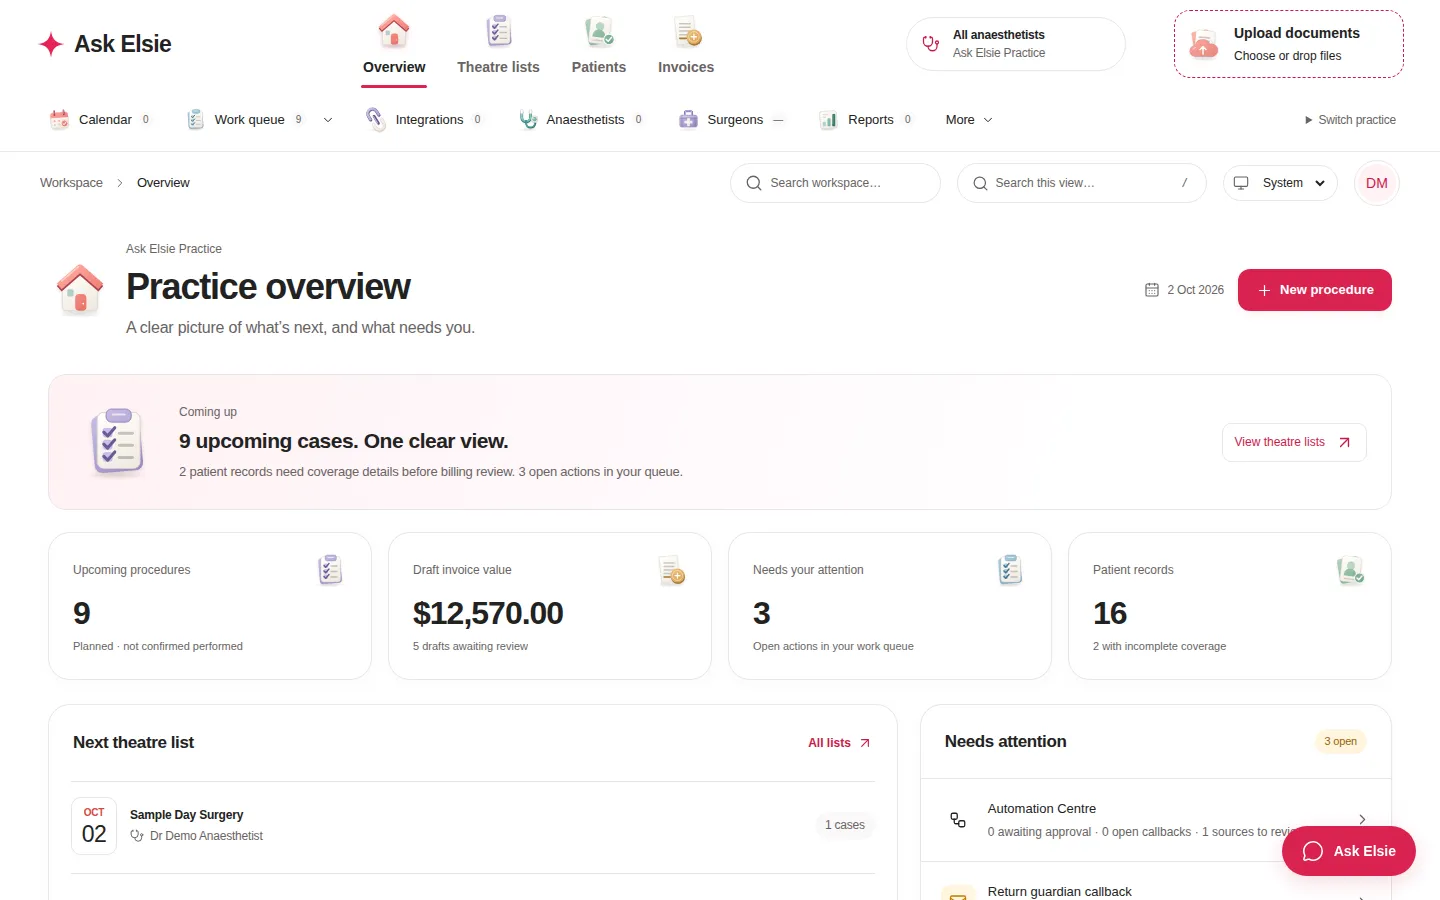Focus the Search workspace field
The width and height of the screenshot is (1440, 900).
tap(835, 183)
